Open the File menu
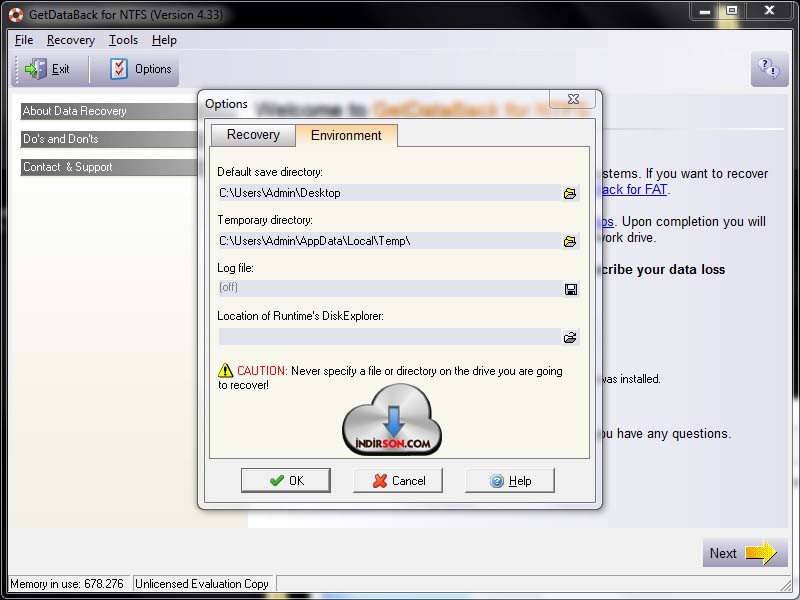This screenshot has height=600, width=800. click(24, 40)
